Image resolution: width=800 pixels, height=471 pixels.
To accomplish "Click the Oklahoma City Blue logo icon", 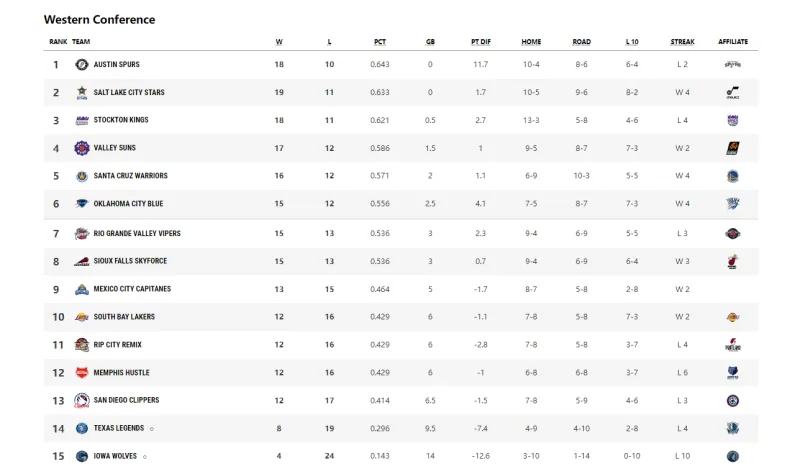I will (x=82, y=204).
